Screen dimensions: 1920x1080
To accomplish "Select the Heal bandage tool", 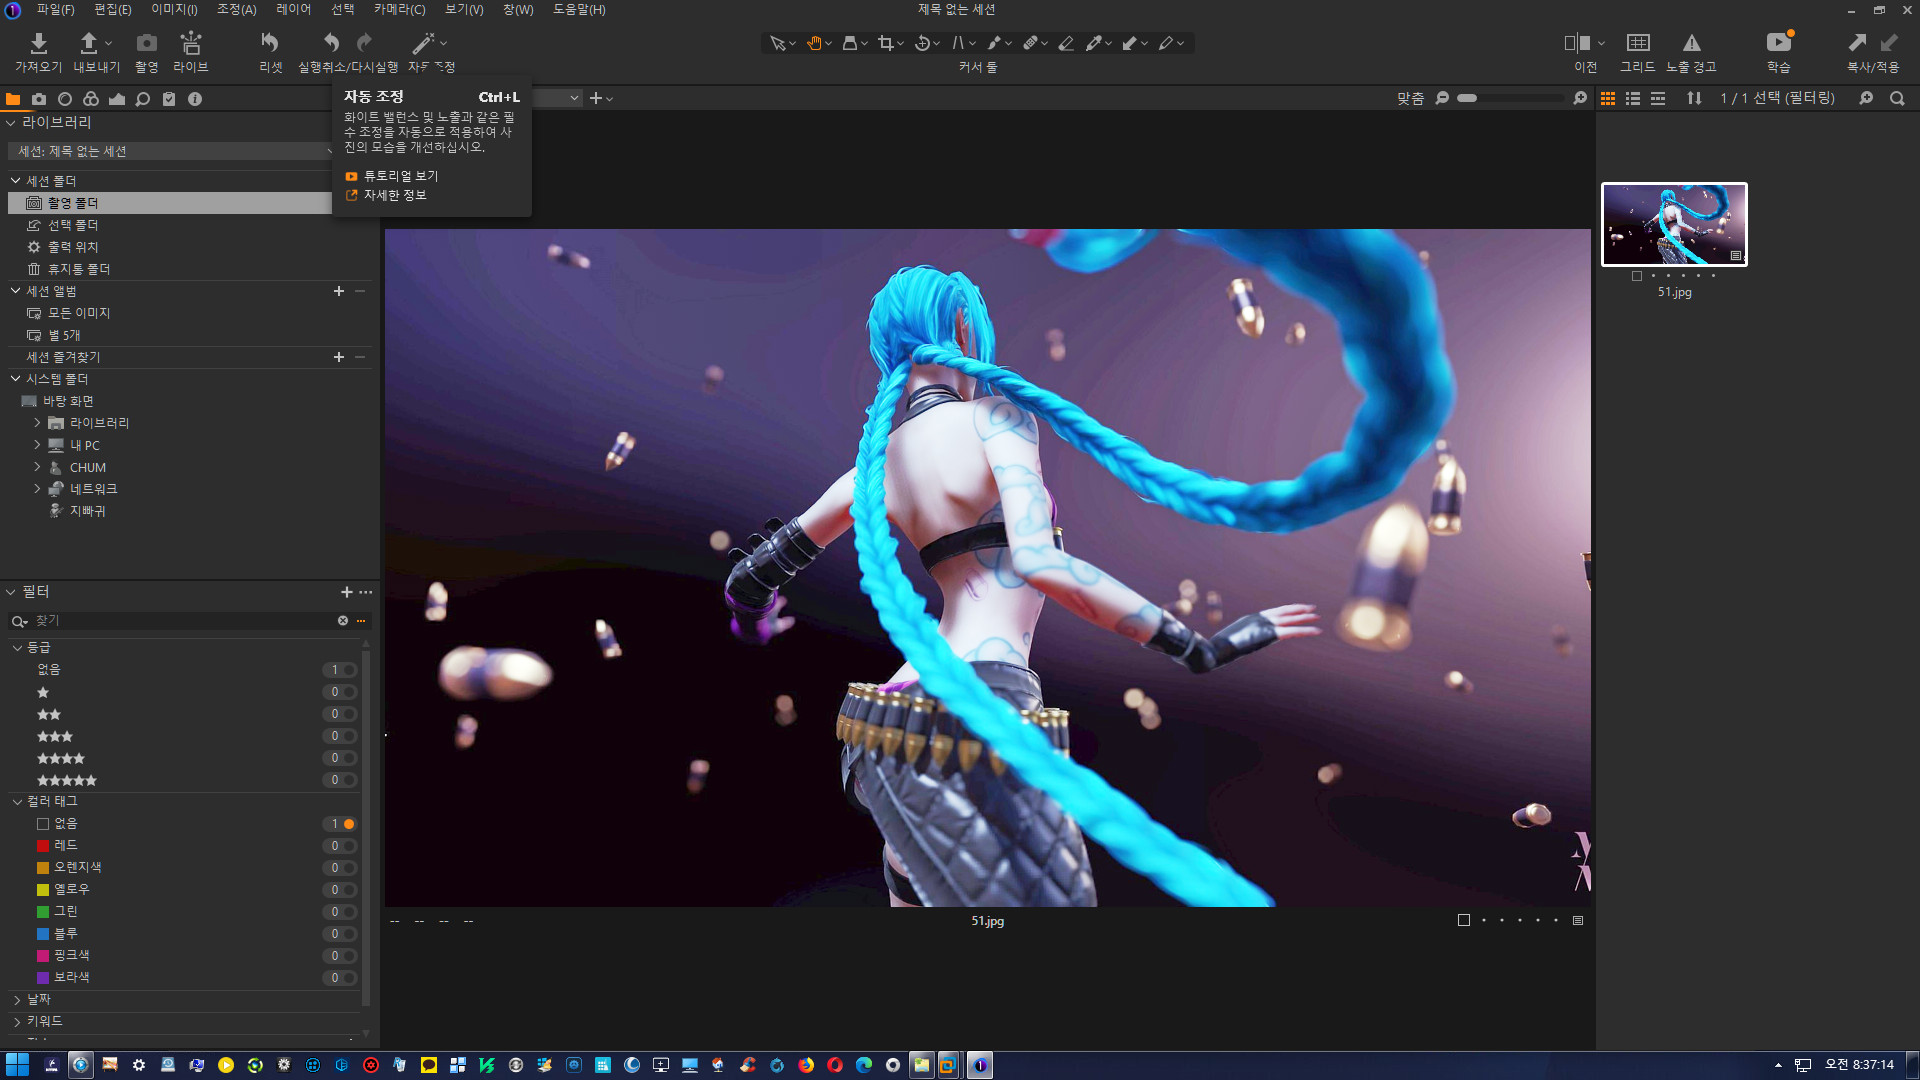I will tap(1030, 43).
